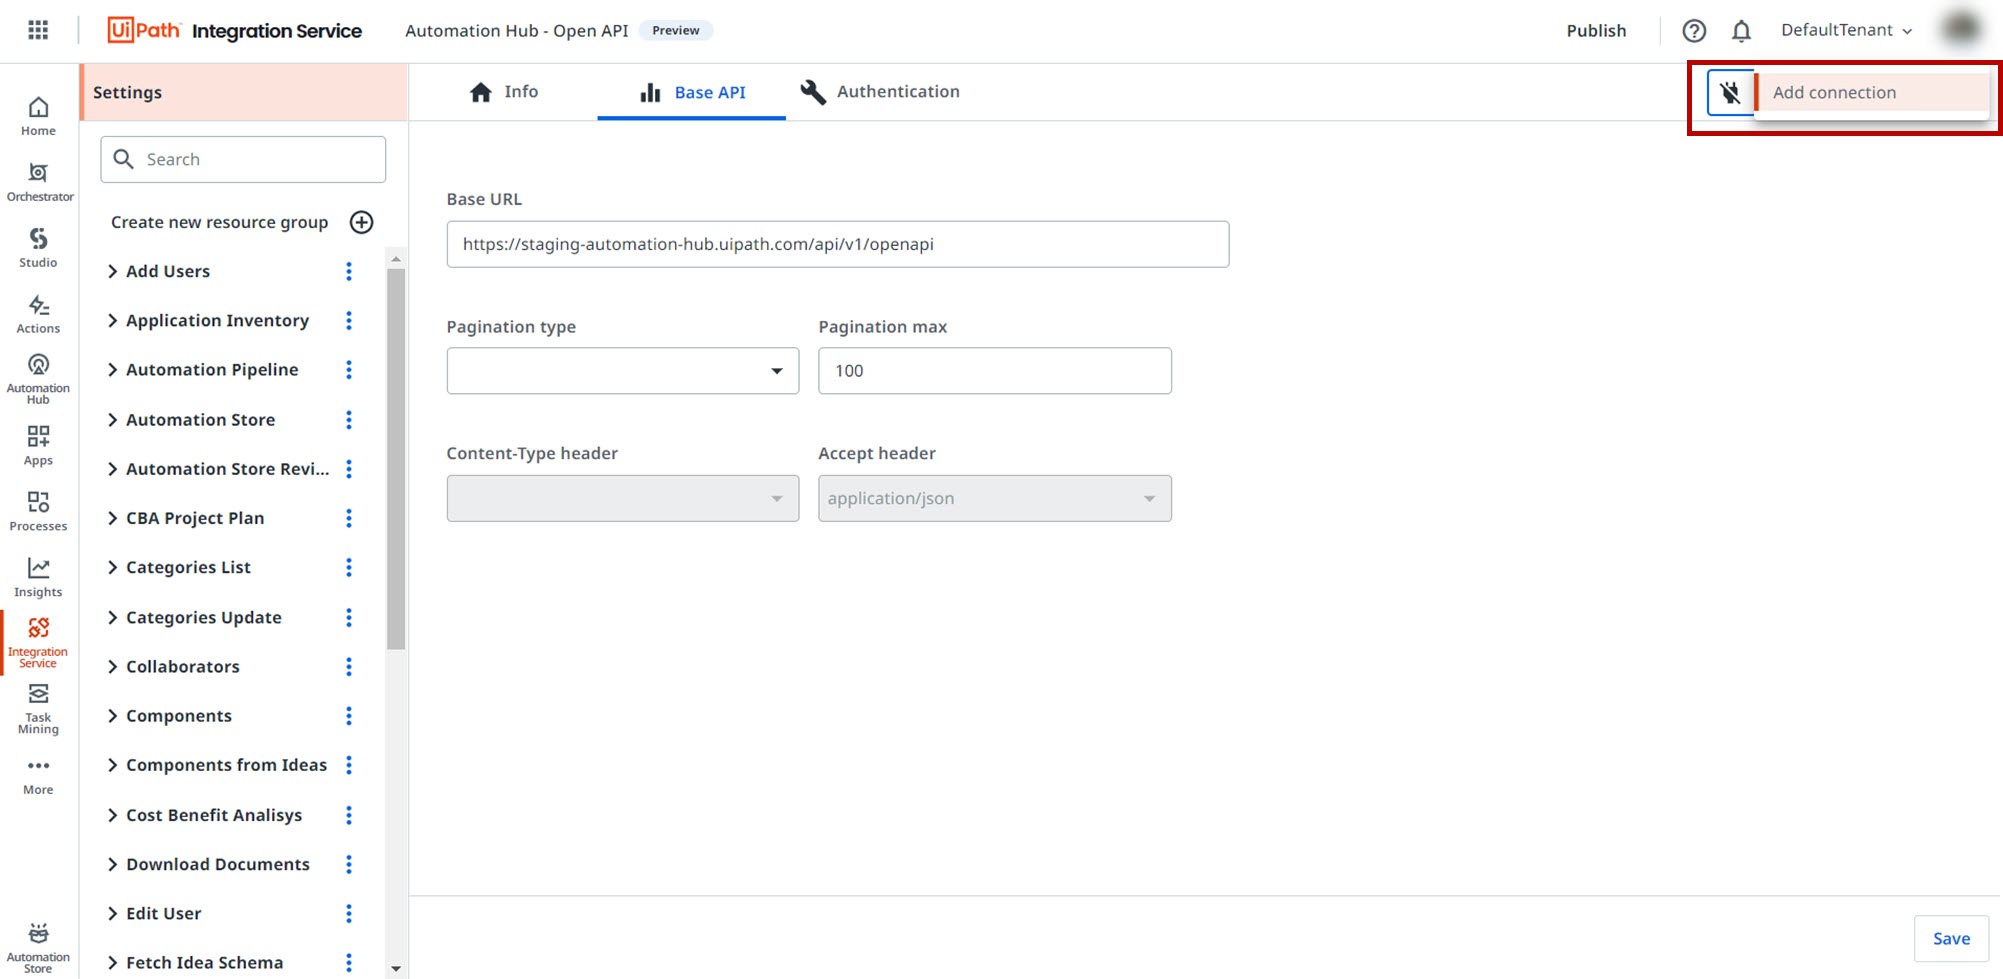The image size is (2003, 979).
Task: Open the Content-Type header dropdown
Action: [623, 498]
